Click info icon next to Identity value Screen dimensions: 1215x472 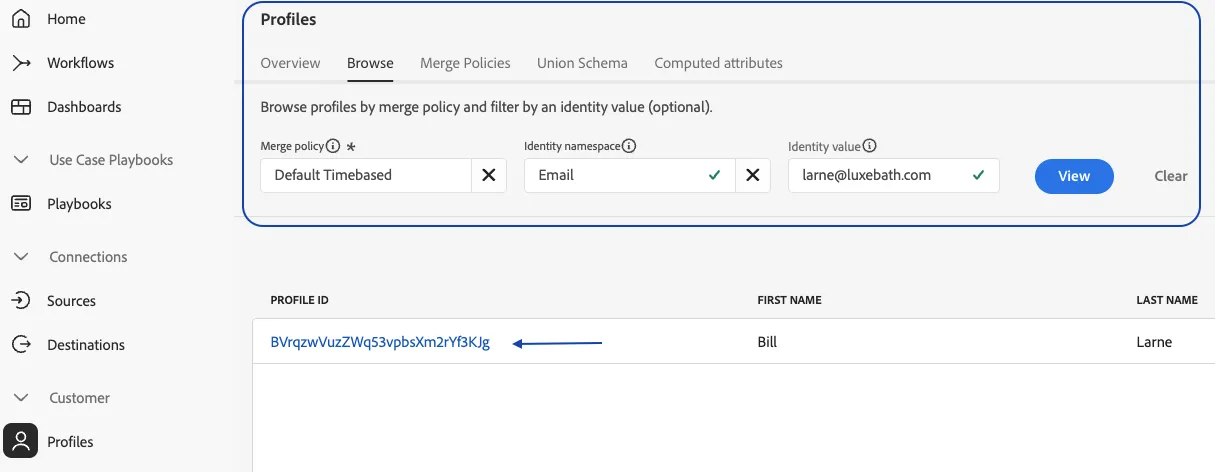[x=870, y=146]
